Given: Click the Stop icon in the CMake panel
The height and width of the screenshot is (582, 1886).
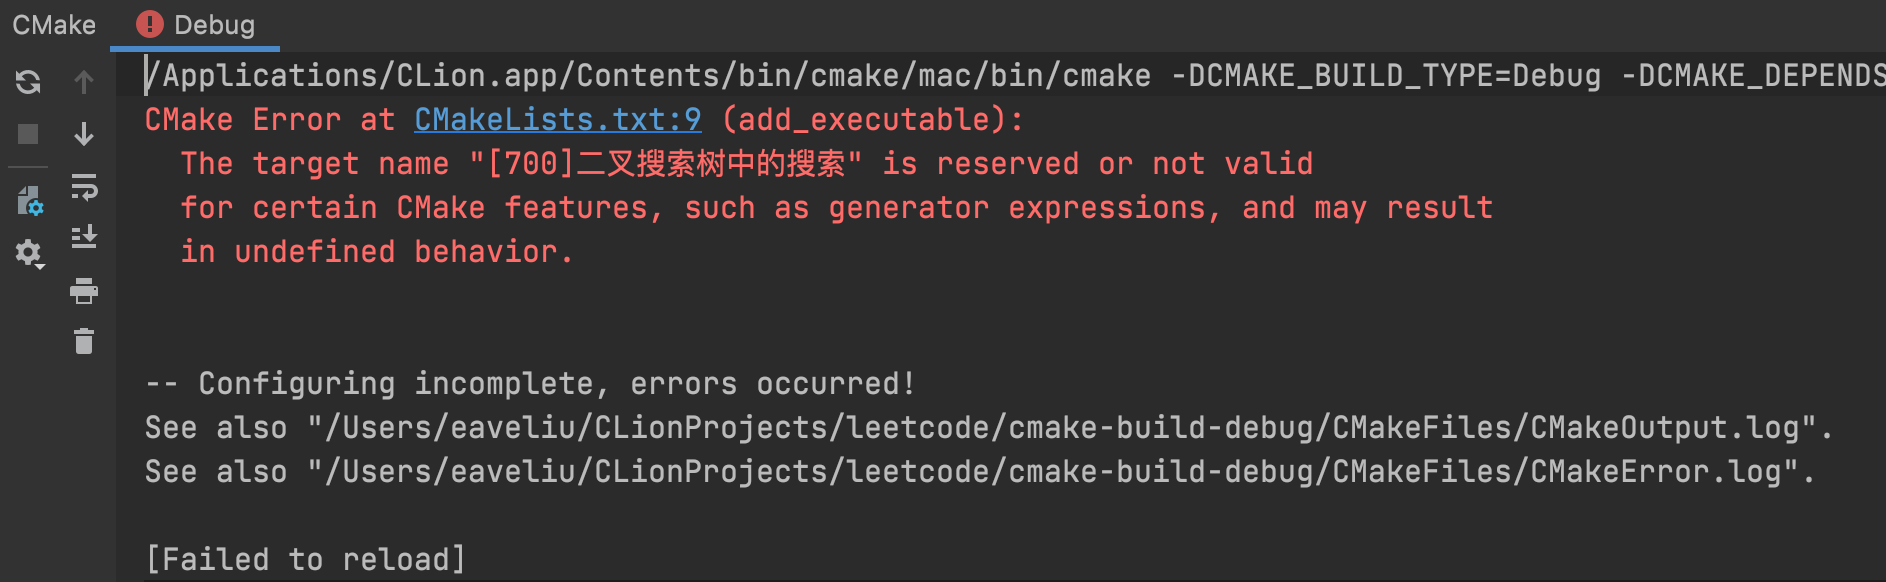Looking at the screenshot, I should (x=28, y=134).
